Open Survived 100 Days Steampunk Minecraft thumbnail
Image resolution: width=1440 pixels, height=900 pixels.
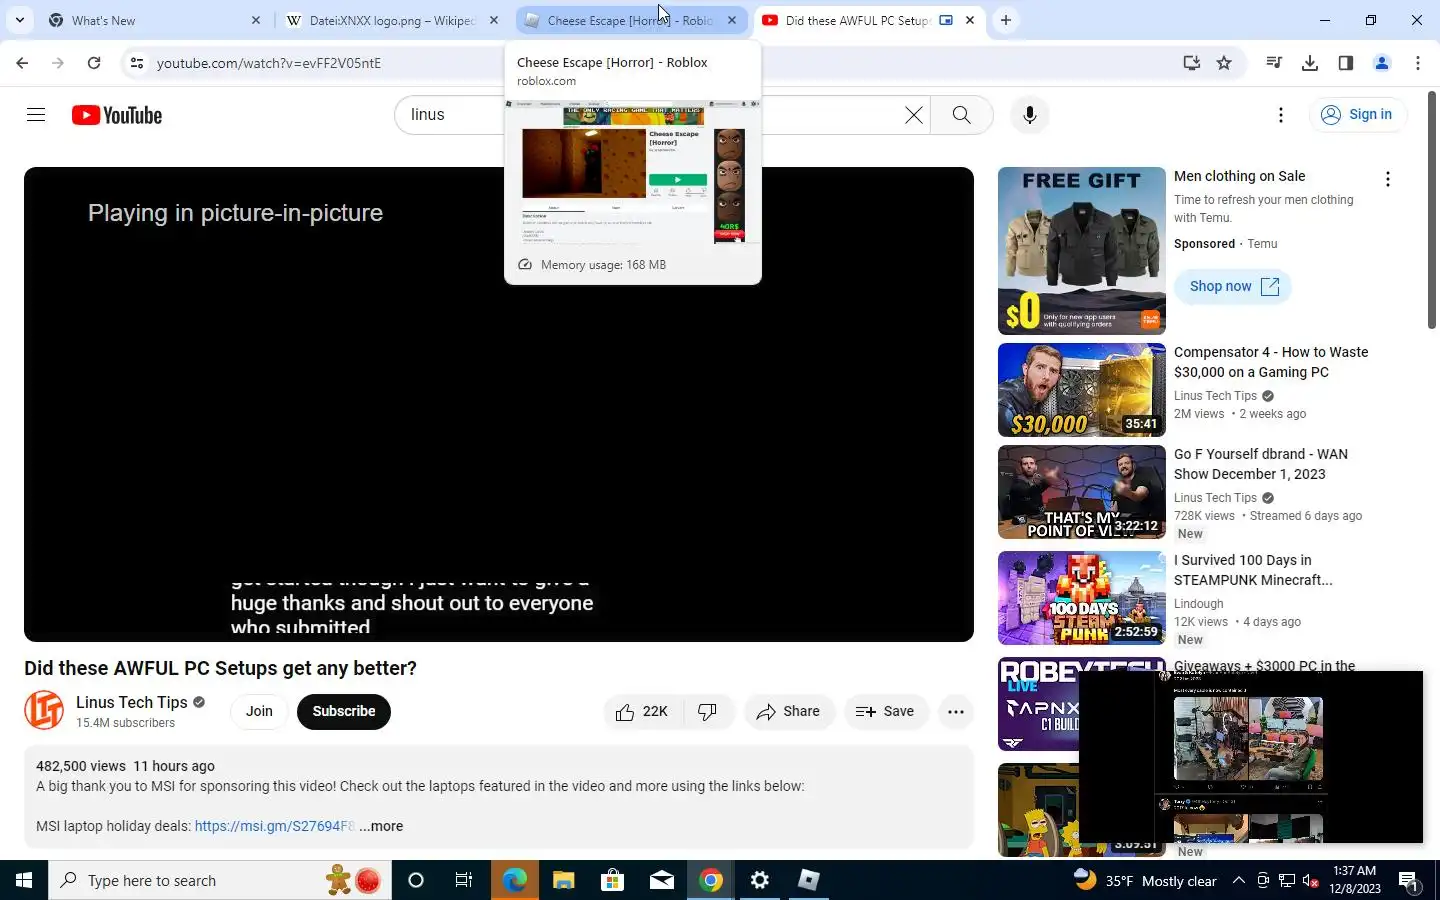pyautogui.click(x=1082, y=598)
